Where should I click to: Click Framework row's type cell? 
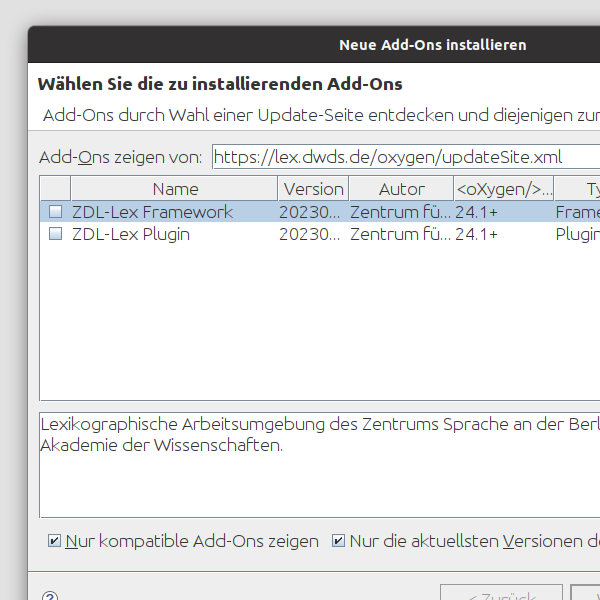click(577, 212)
